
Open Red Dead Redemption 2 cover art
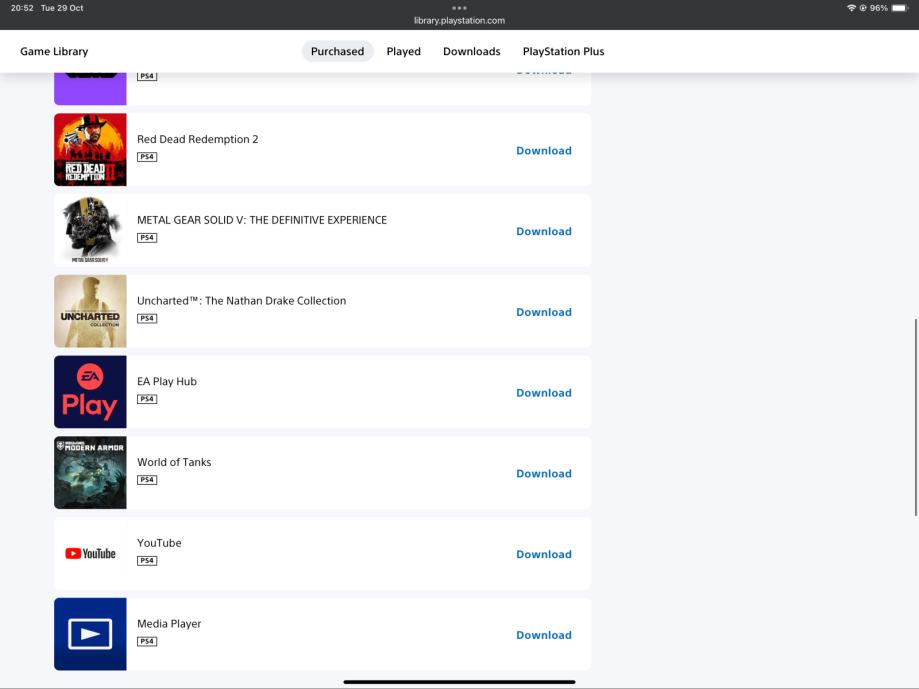tap(90, 150)
